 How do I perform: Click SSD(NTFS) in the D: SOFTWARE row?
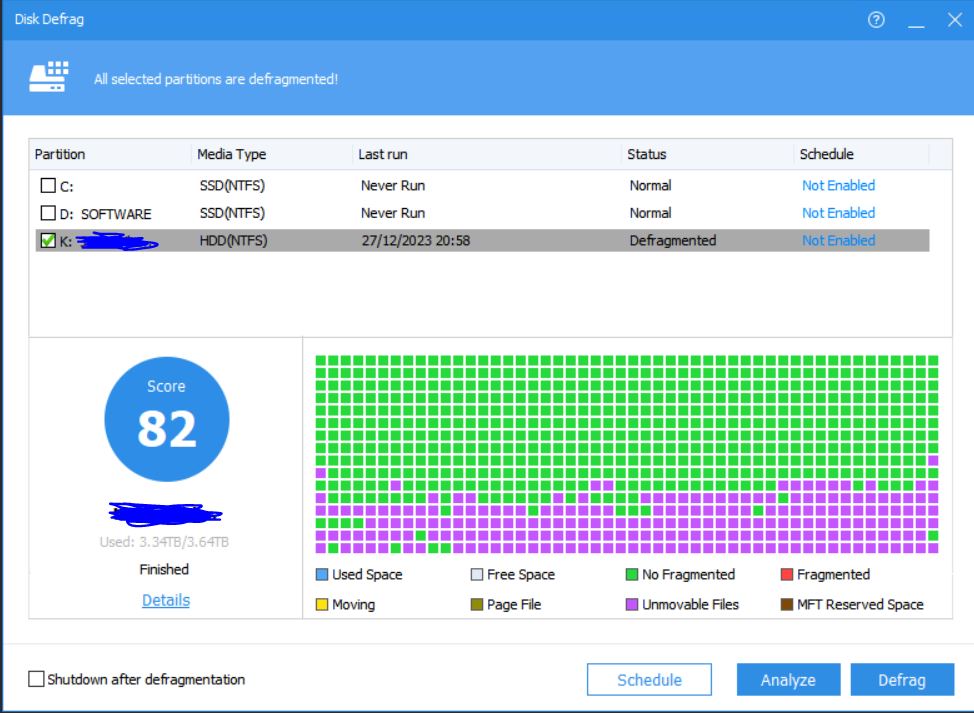point(232,213)
